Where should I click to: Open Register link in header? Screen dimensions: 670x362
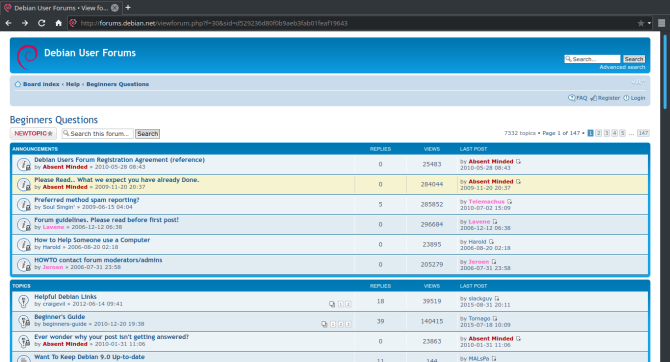[605, 98]
